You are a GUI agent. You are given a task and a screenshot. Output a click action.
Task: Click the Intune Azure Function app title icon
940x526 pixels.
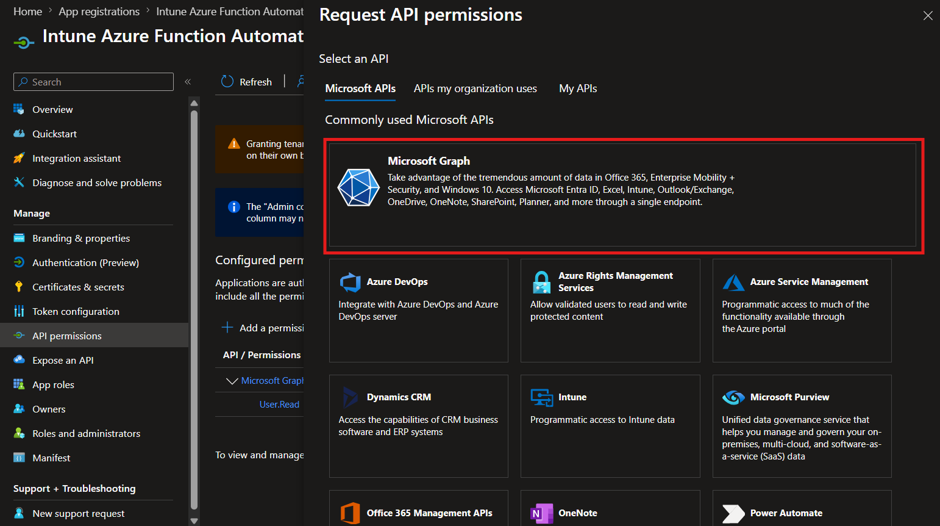click(x=24, y=43)
